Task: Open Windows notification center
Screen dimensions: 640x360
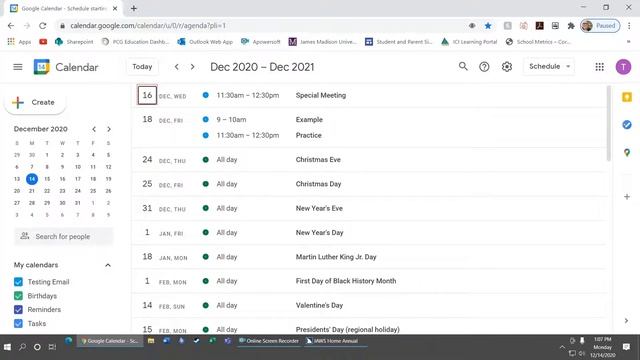Action: coord(626,347)
